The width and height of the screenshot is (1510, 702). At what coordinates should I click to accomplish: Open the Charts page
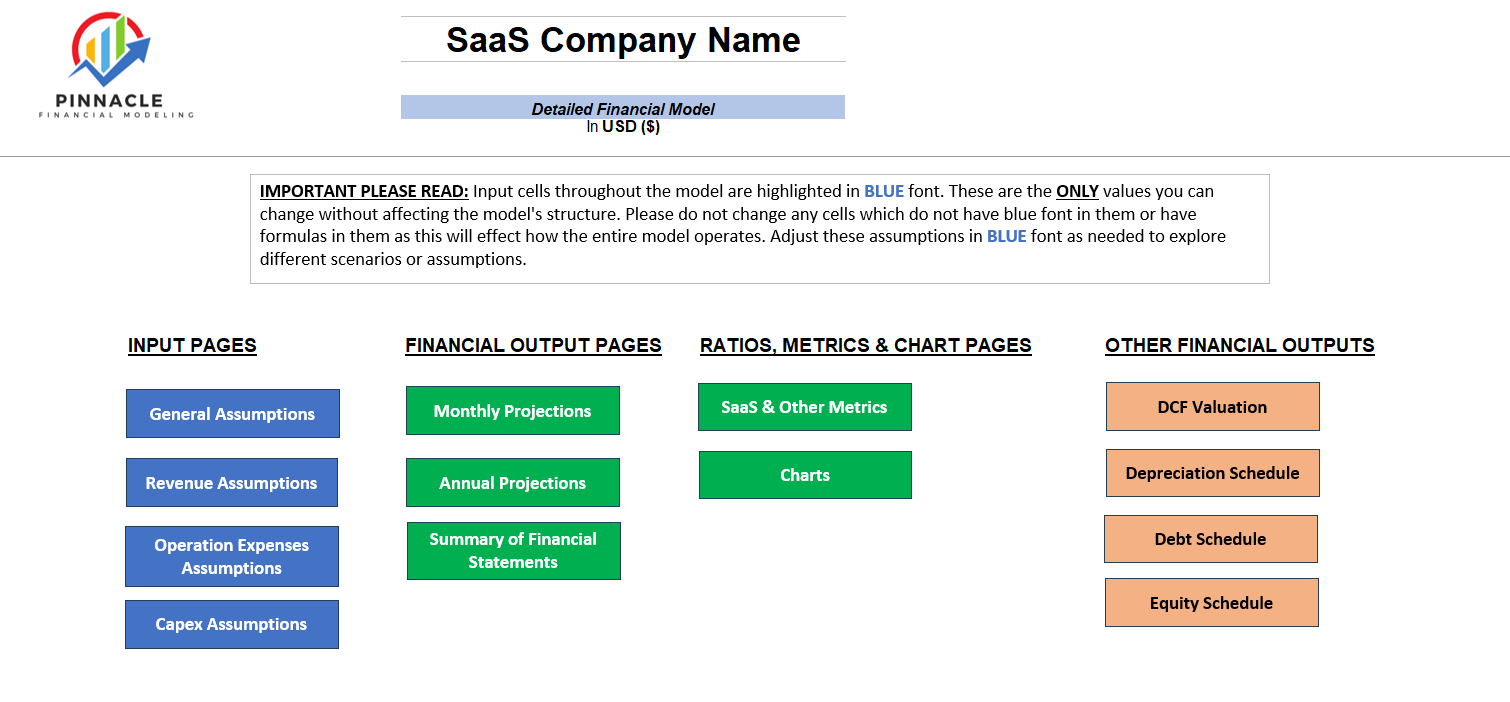[805, 474]
